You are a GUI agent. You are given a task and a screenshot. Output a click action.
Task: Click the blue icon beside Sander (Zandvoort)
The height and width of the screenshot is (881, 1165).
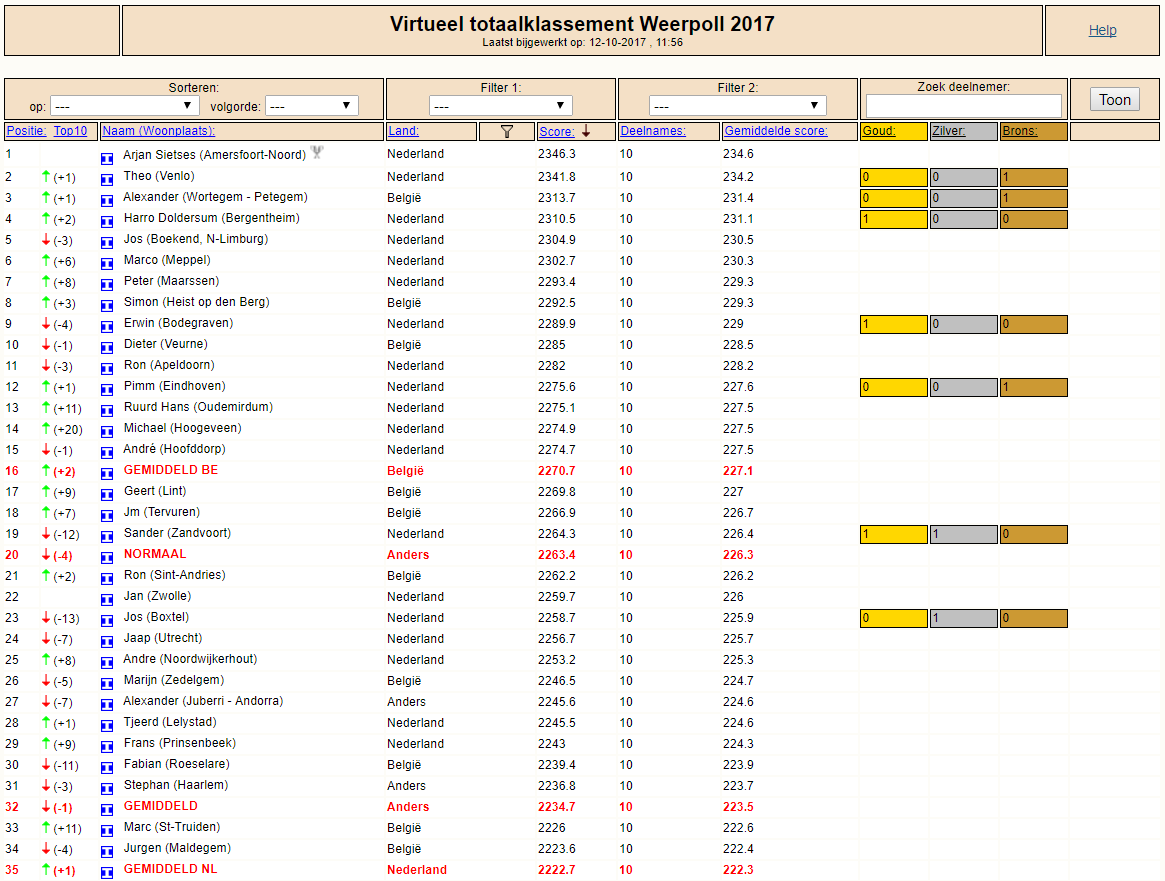point(107,536)
